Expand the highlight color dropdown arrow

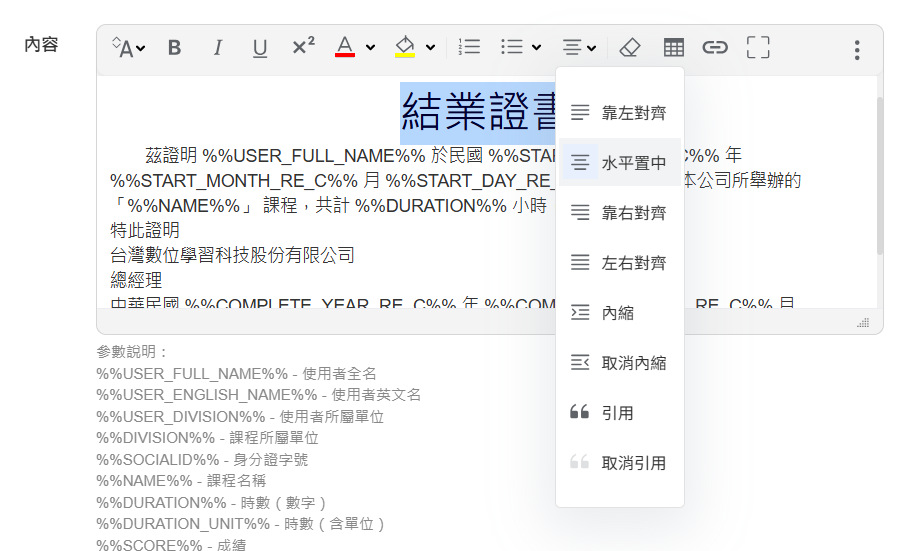tap(431, 48)
